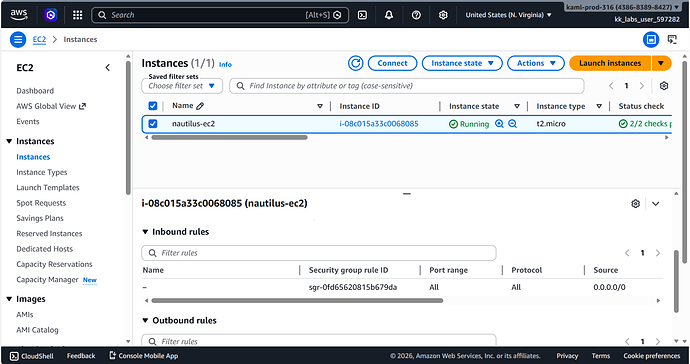The image size is (690, 364).
Task: Open CloudShell from the footer
Action: 32,356
